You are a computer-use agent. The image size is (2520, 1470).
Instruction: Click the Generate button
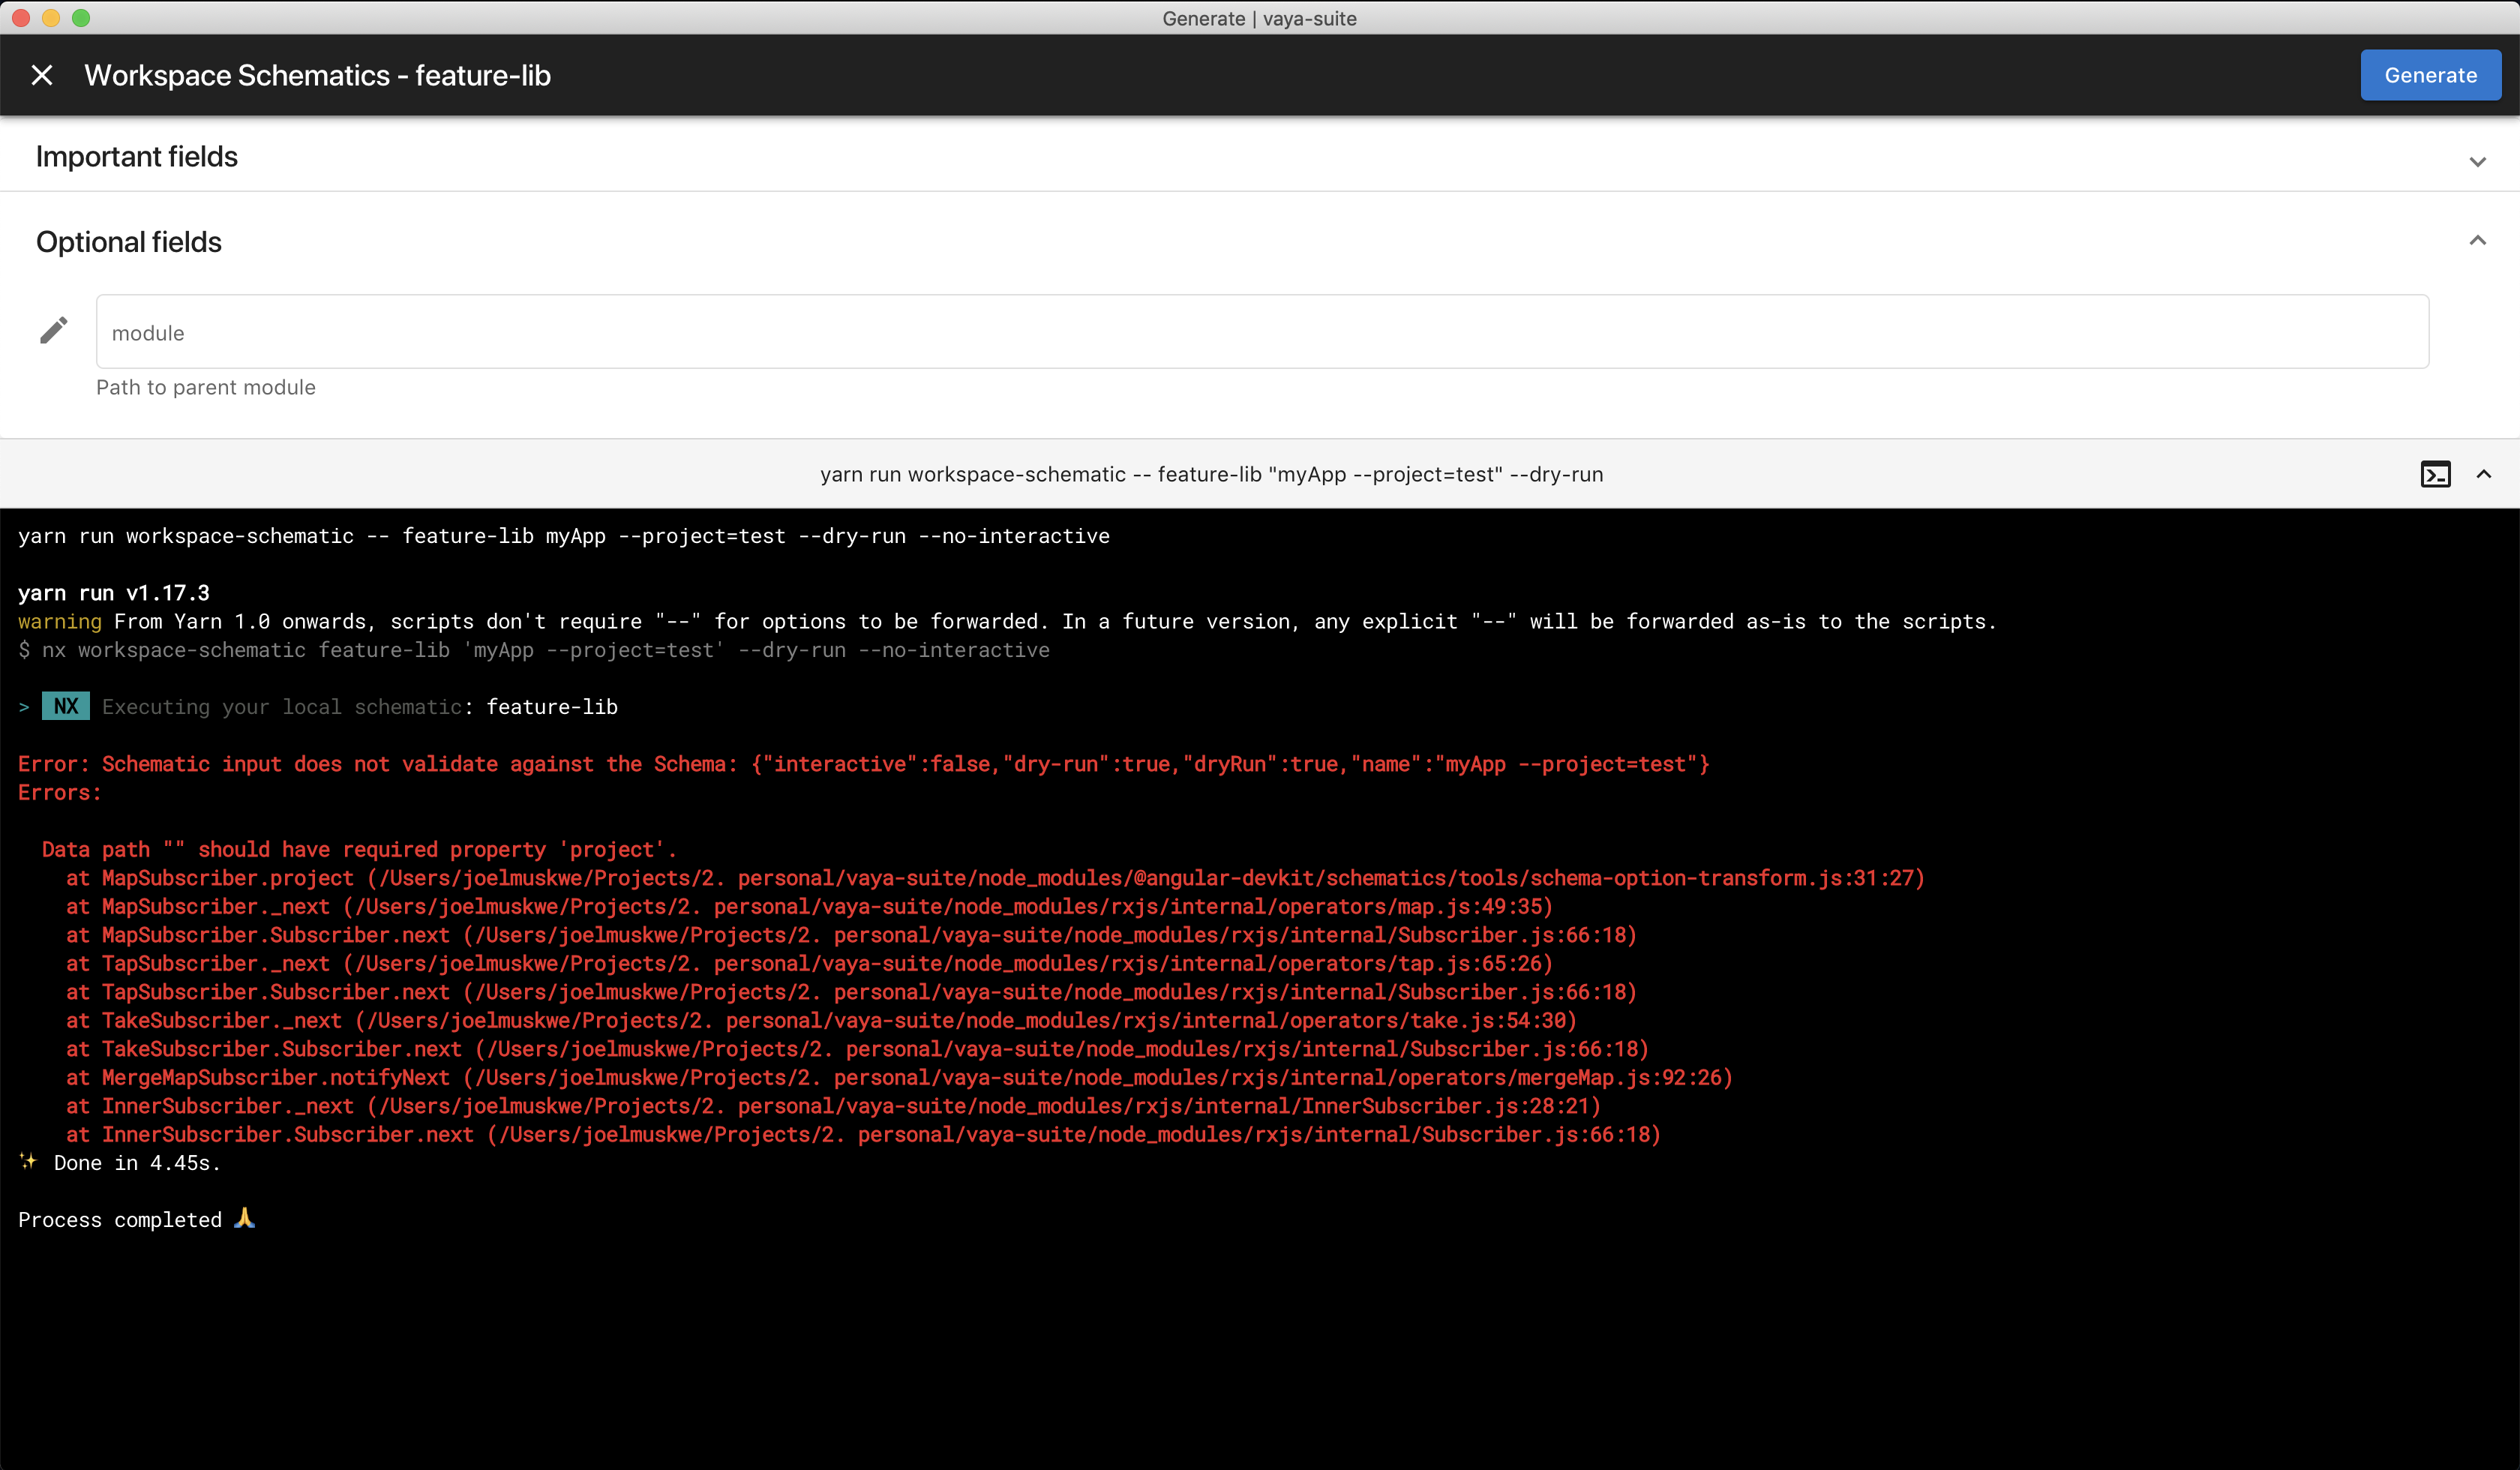pos(2430,74)
